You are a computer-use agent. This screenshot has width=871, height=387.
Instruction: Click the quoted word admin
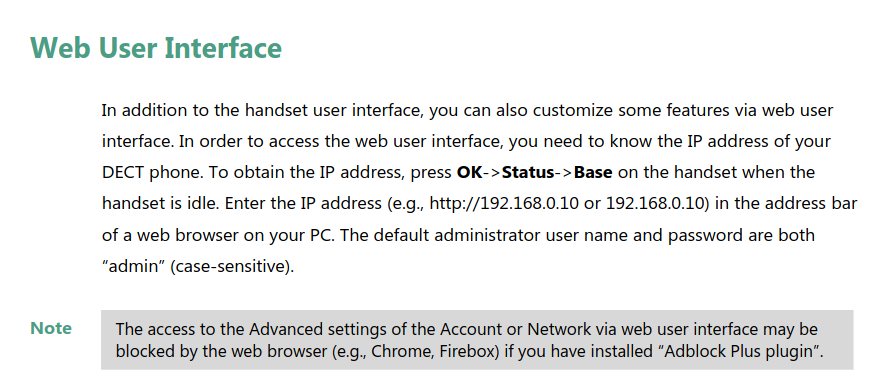134,267
